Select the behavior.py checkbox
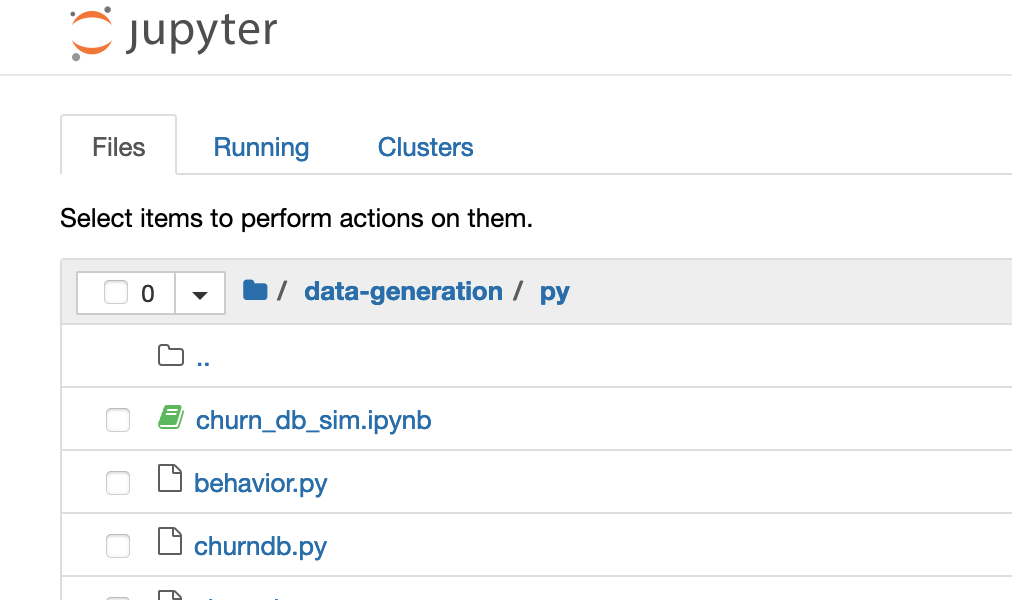Image resolution: width=1012 pixels, height=600 pixels. [x=118, y=483]
